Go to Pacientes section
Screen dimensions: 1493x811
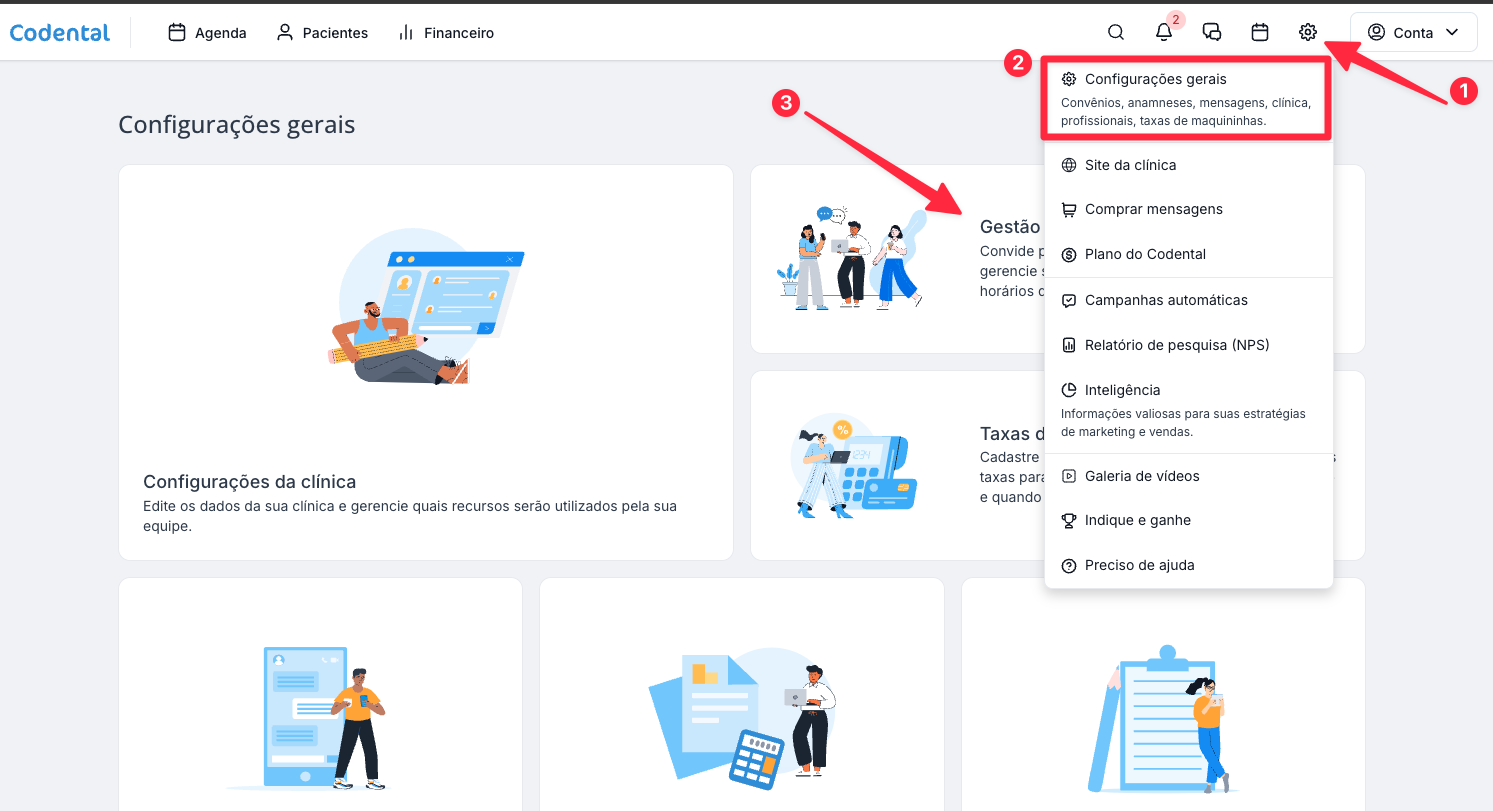(322, 33)
